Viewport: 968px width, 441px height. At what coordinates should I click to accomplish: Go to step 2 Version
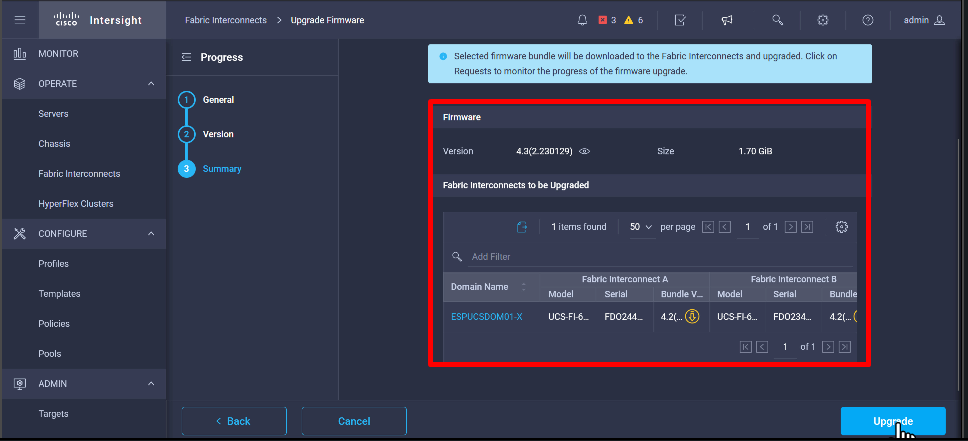tap(207, 134)
